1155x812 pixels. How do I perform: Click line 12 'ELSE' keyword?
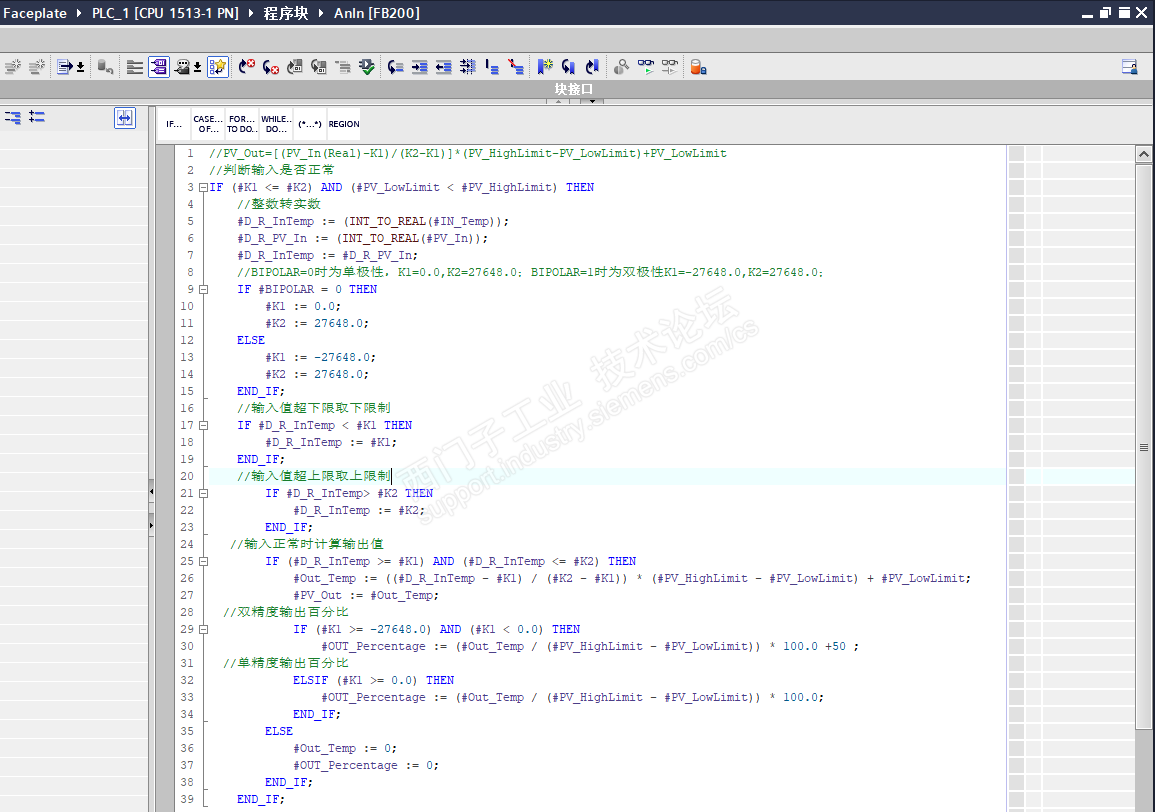(x=250, y=340)
